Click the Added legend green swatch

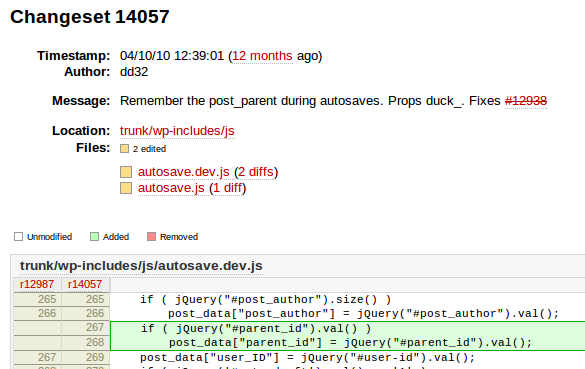(94, 237)
